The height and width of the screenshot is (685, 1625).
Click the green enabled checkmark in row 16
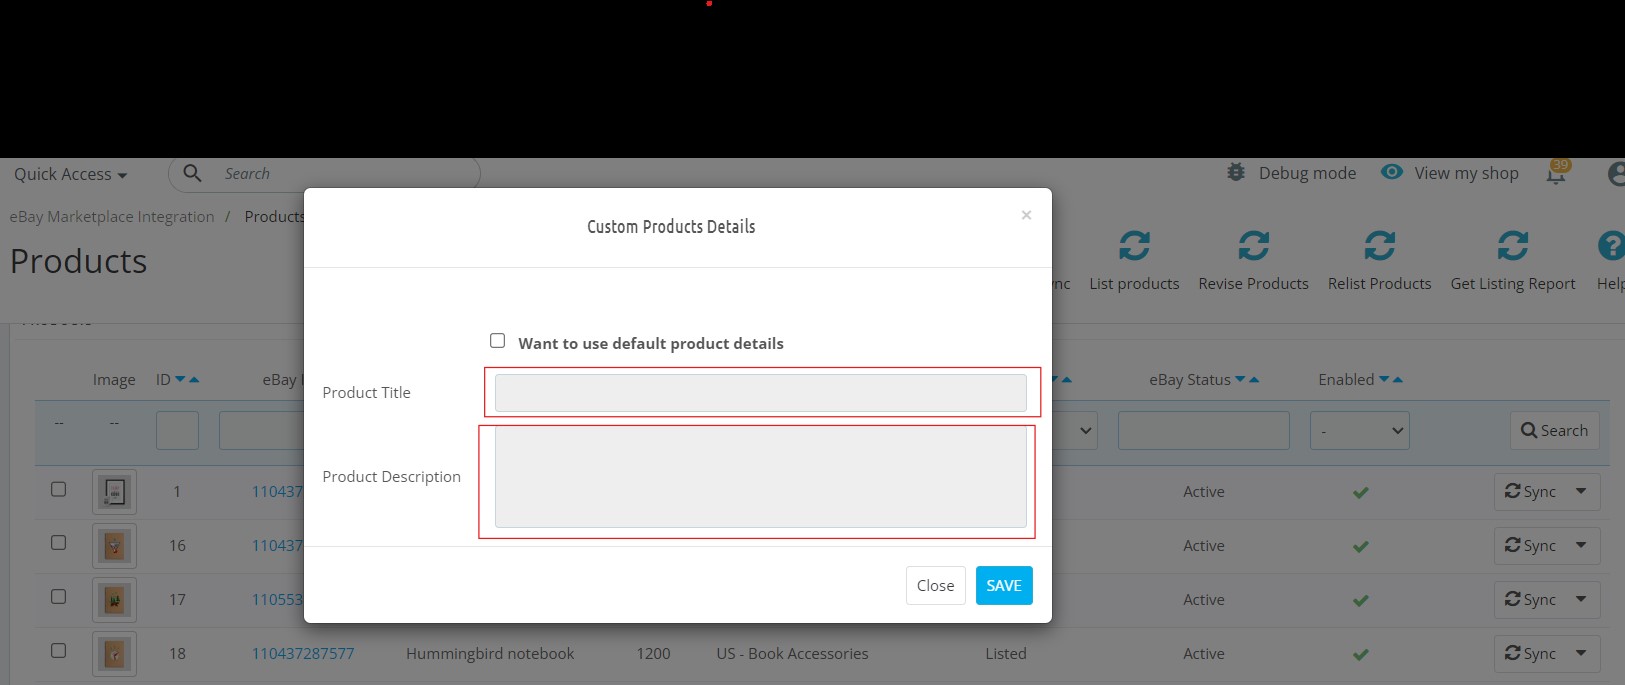coord(1360,546)
